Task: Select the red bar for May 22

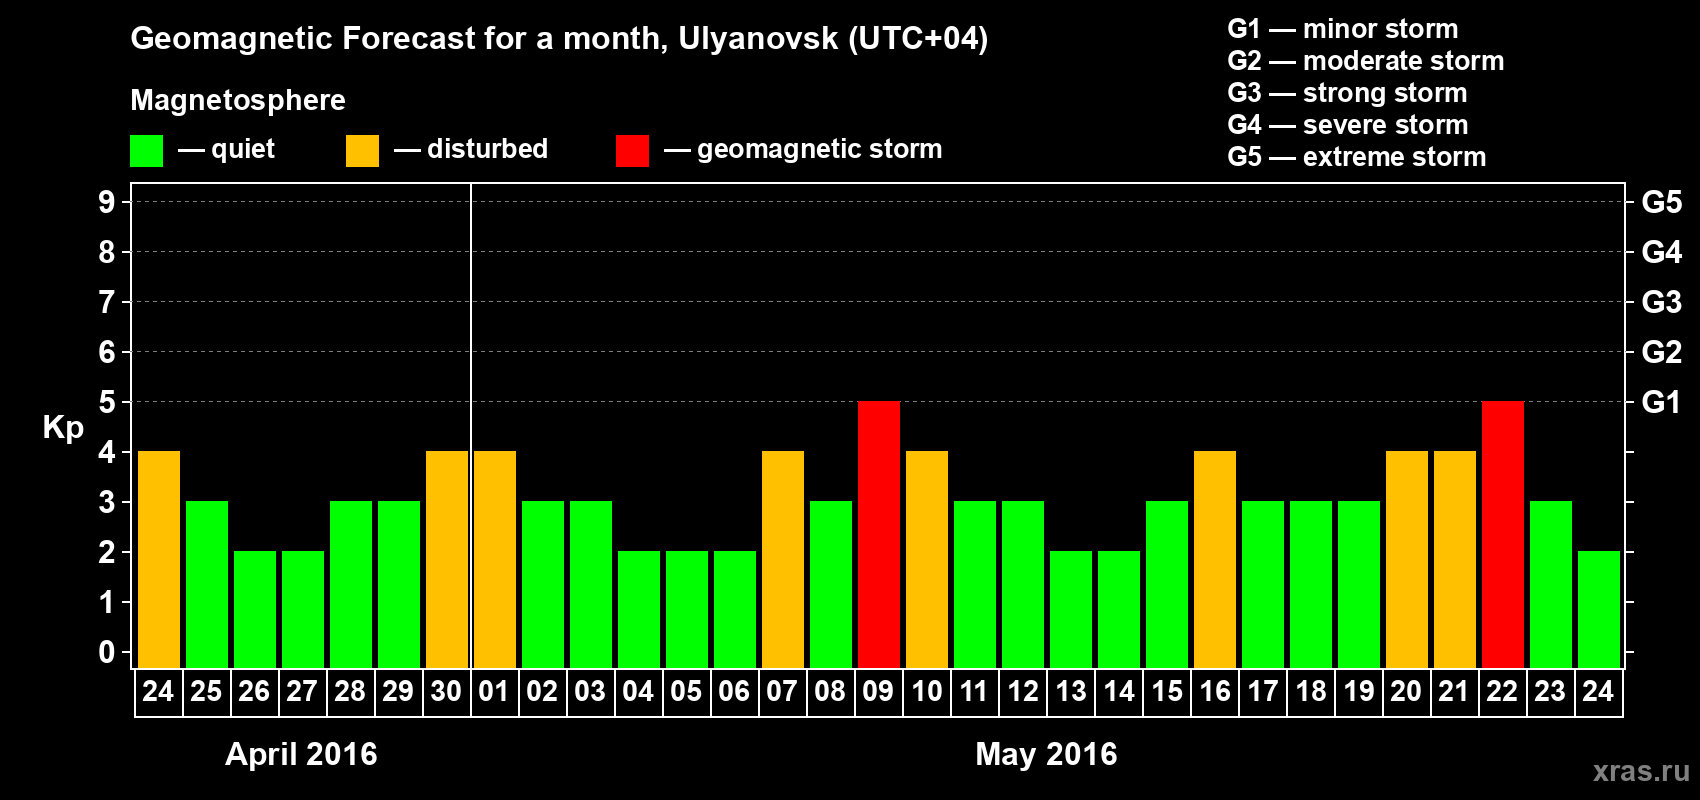Action: [x=1503, y=534]
